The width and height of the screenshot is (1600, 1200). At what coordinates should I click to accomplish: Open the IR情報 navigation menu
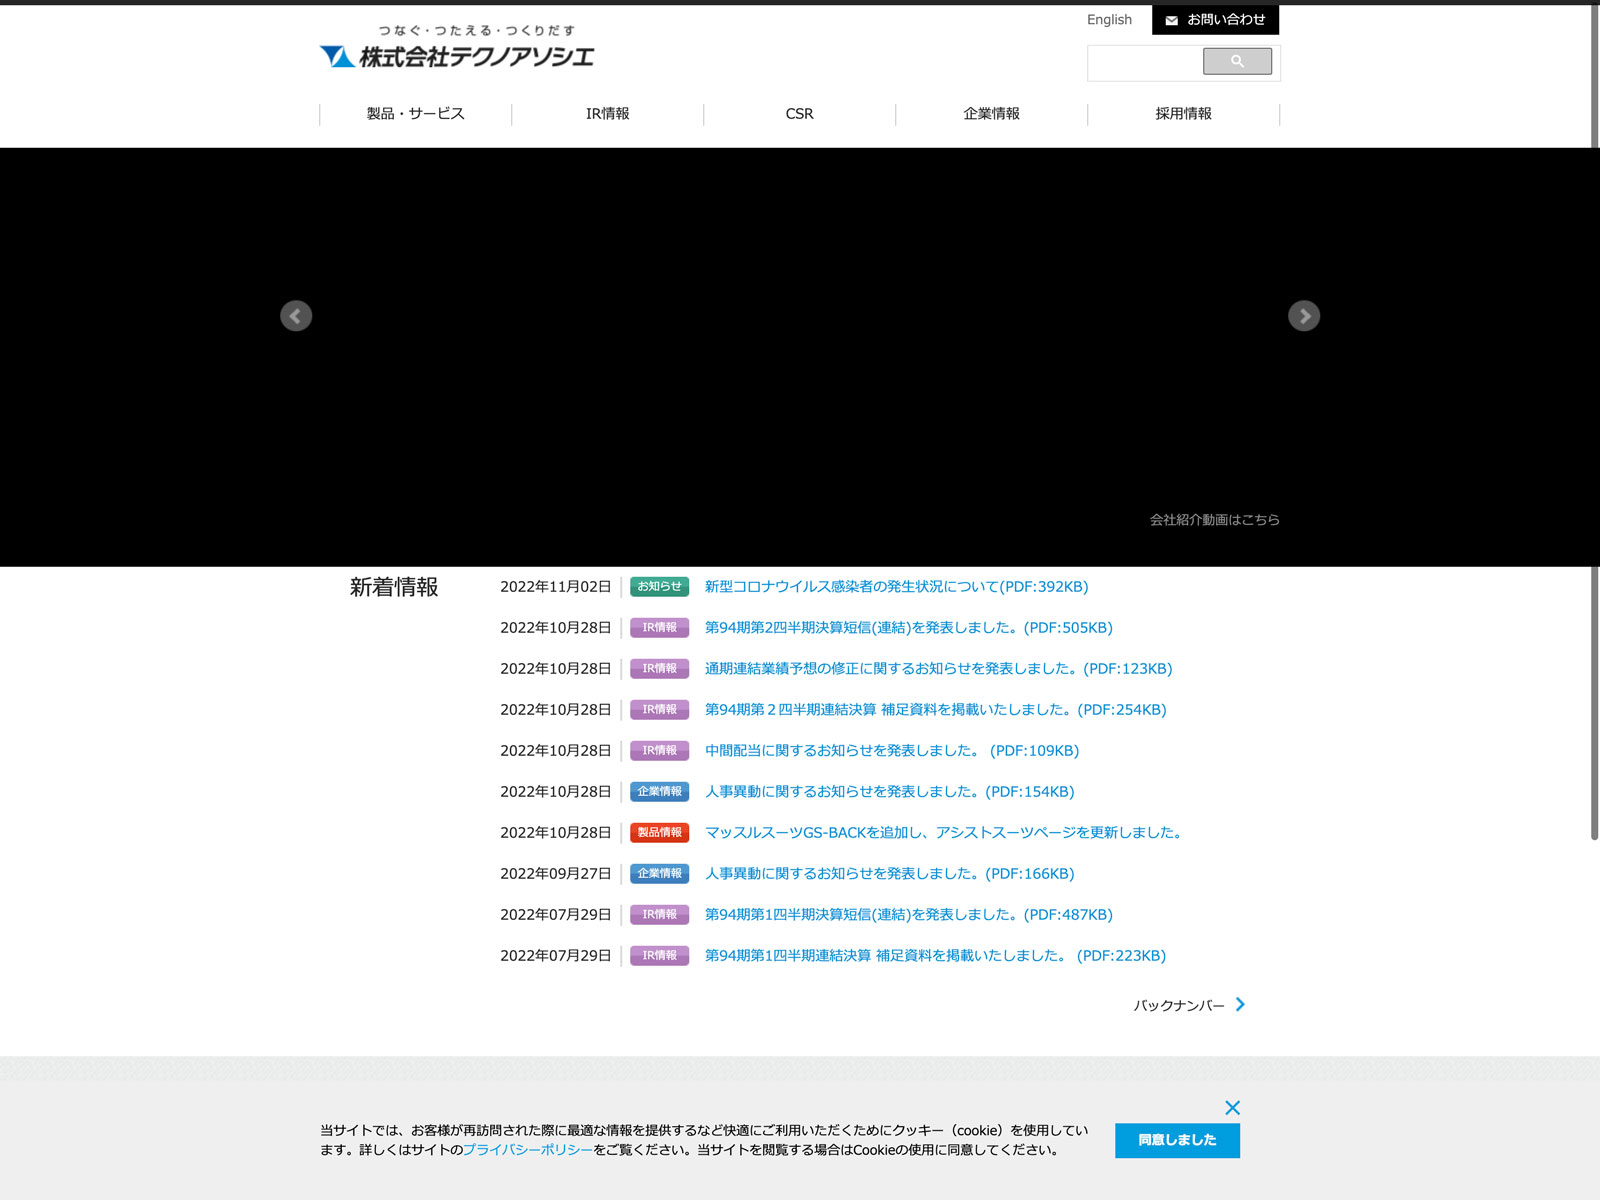(607, 114)
